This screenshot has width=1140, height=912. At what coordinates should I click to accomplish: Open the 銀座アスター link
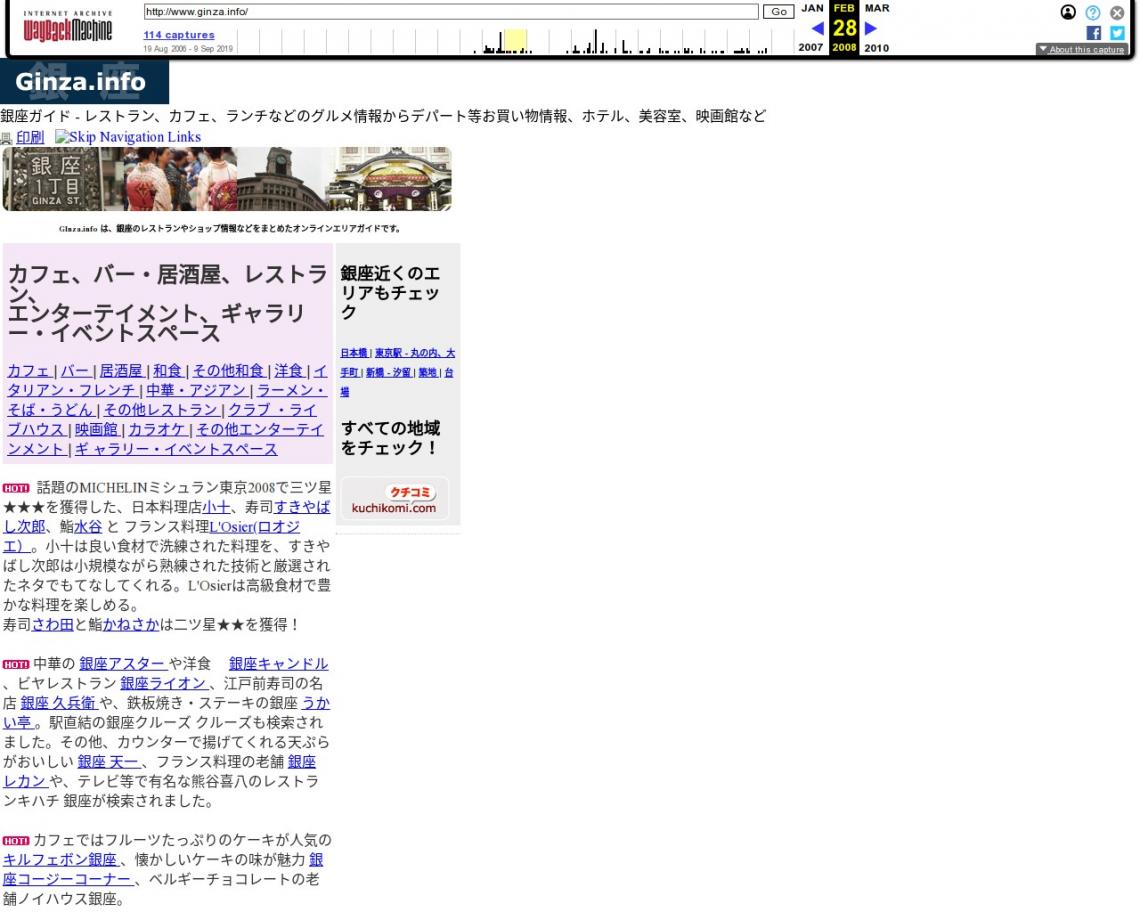tap(123, 663)
